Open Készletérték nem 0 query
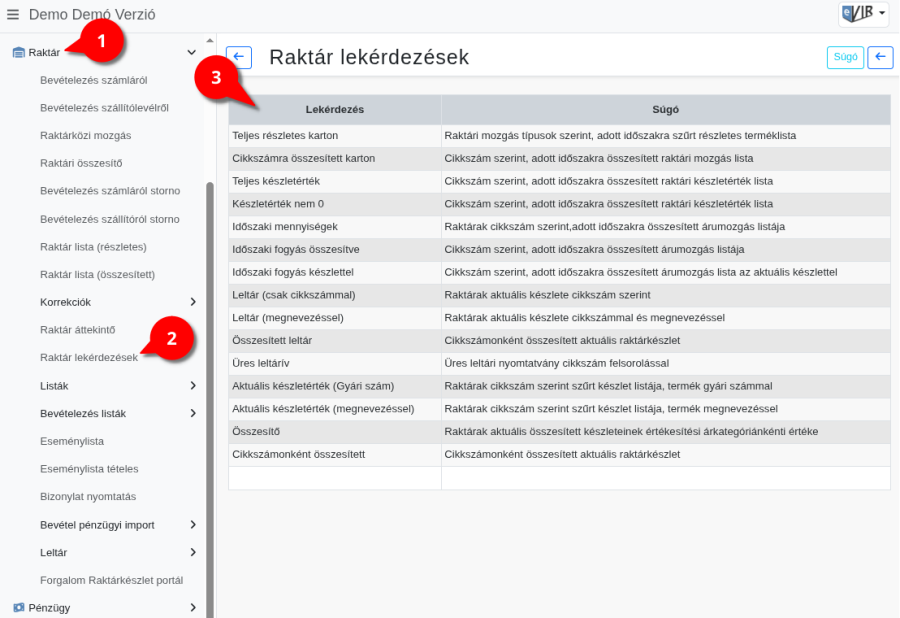900x618 pixels. tap(278, 204)
